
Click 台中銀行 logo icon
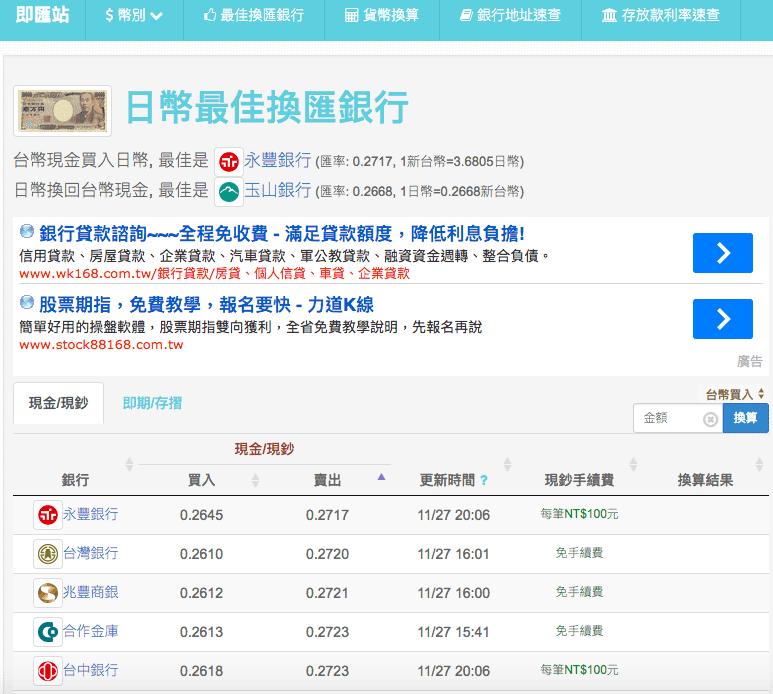coord(48,671)
